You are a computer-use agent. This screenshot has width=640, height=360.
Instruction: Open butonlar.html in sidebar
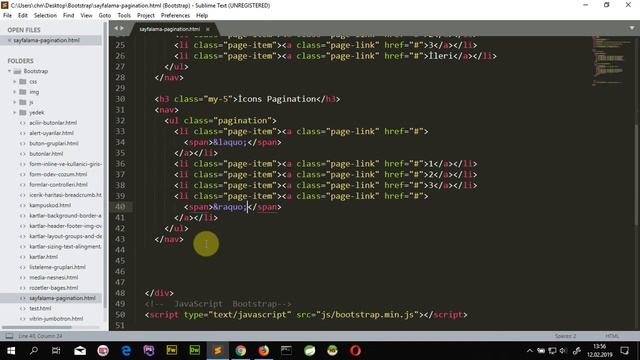point(46,154)
